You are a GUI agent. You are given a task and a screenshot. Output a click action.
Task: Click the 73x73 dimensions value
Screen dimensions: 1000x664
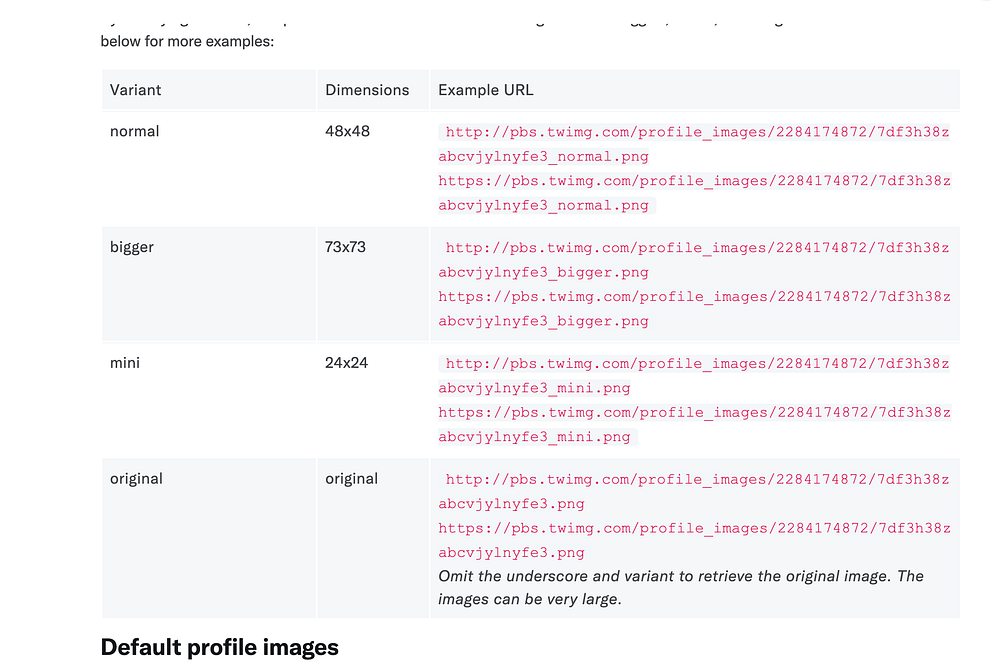[x=346, y=247]
